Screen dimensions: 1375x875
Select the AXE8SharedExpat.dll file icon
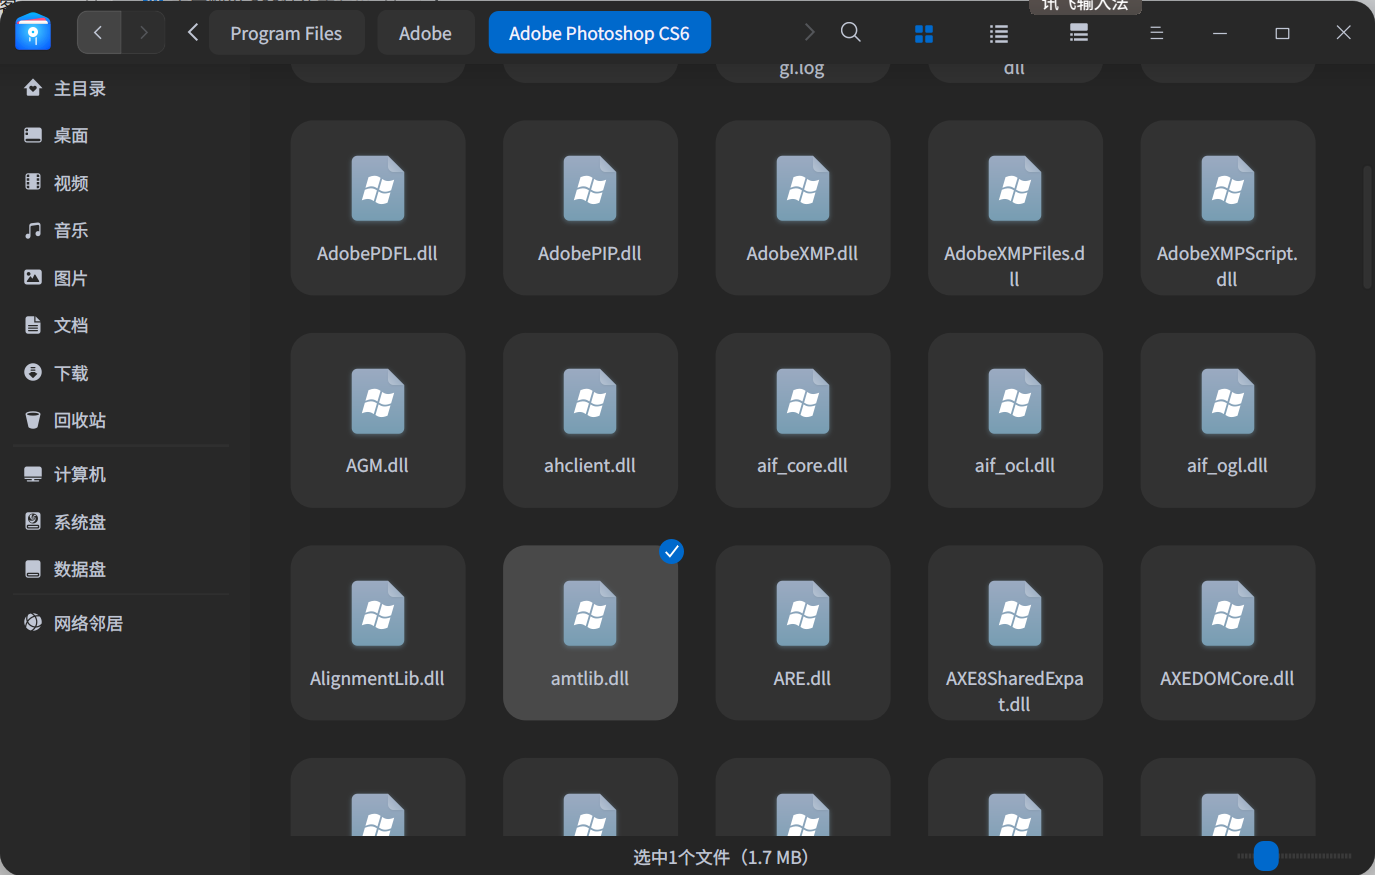click(1015, 614)
